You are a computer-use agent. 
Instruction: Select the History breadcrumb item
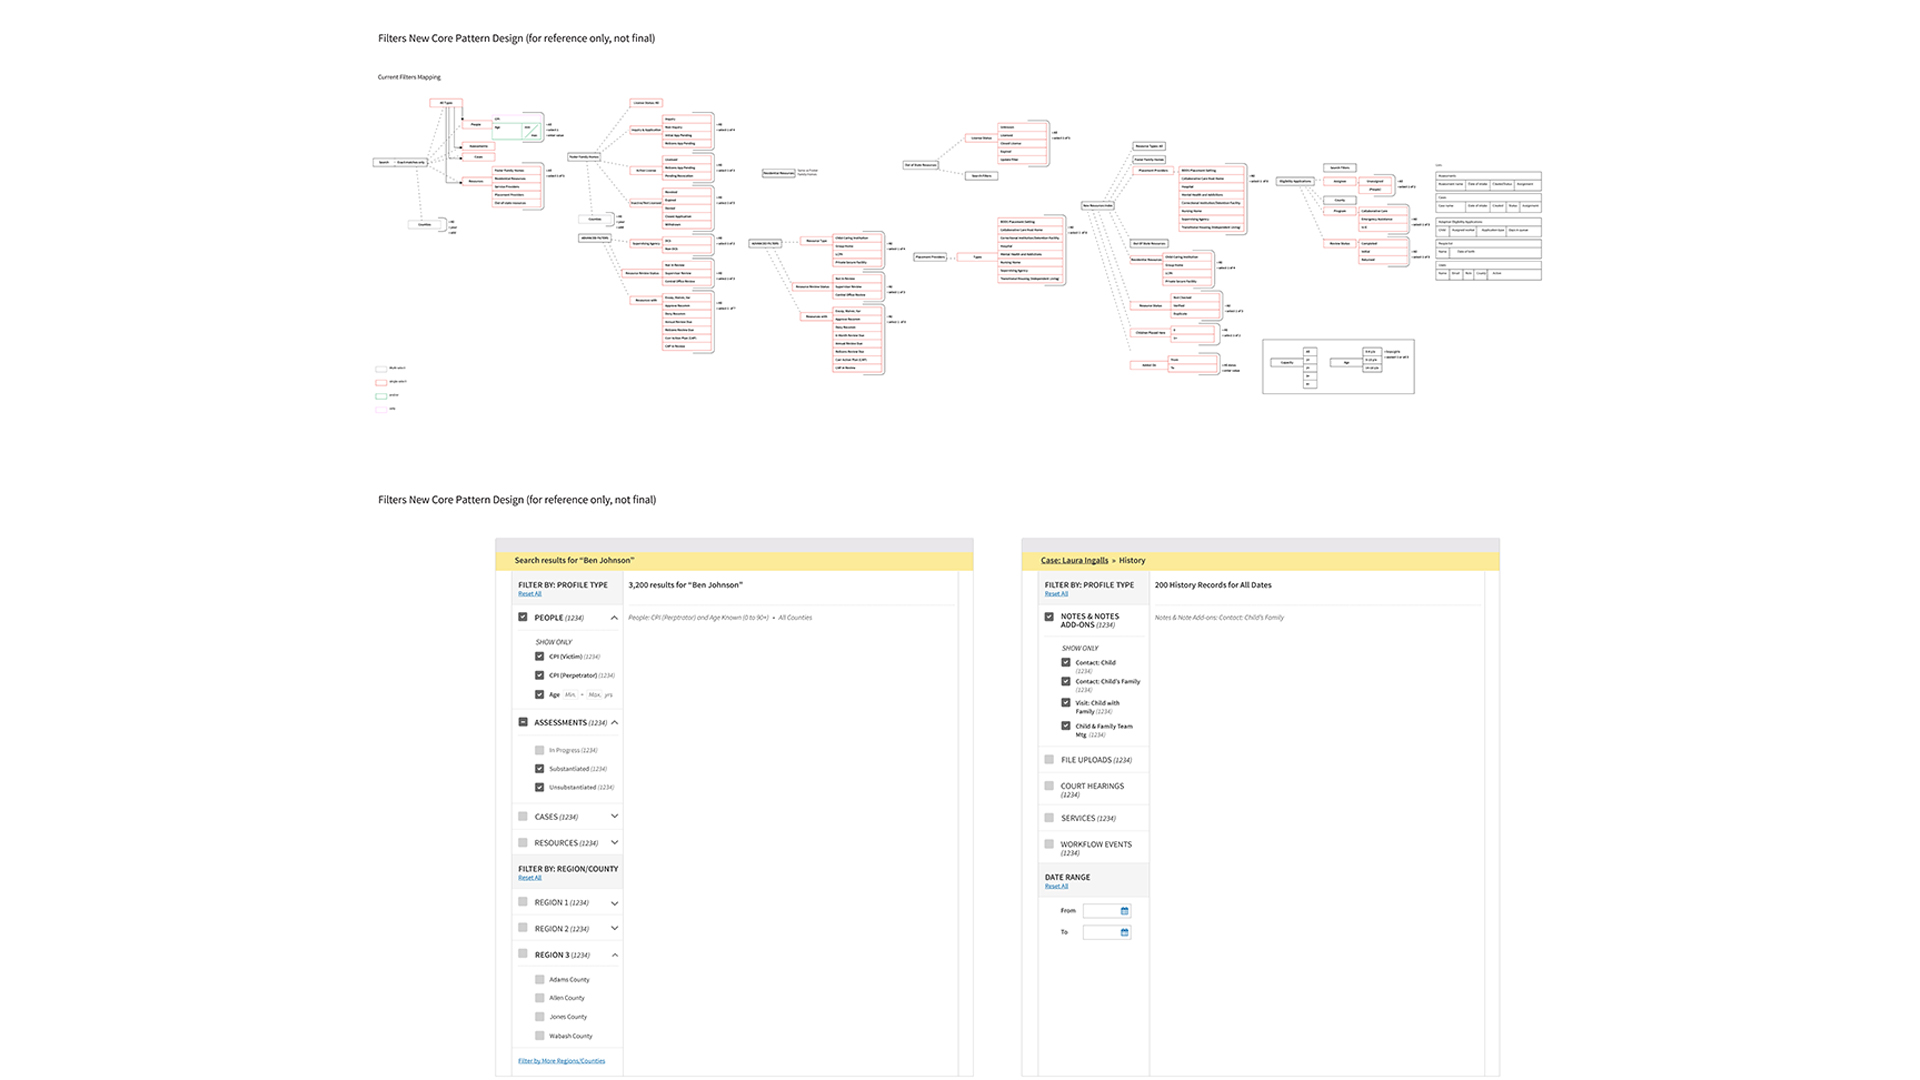(x=1132, y=560)
